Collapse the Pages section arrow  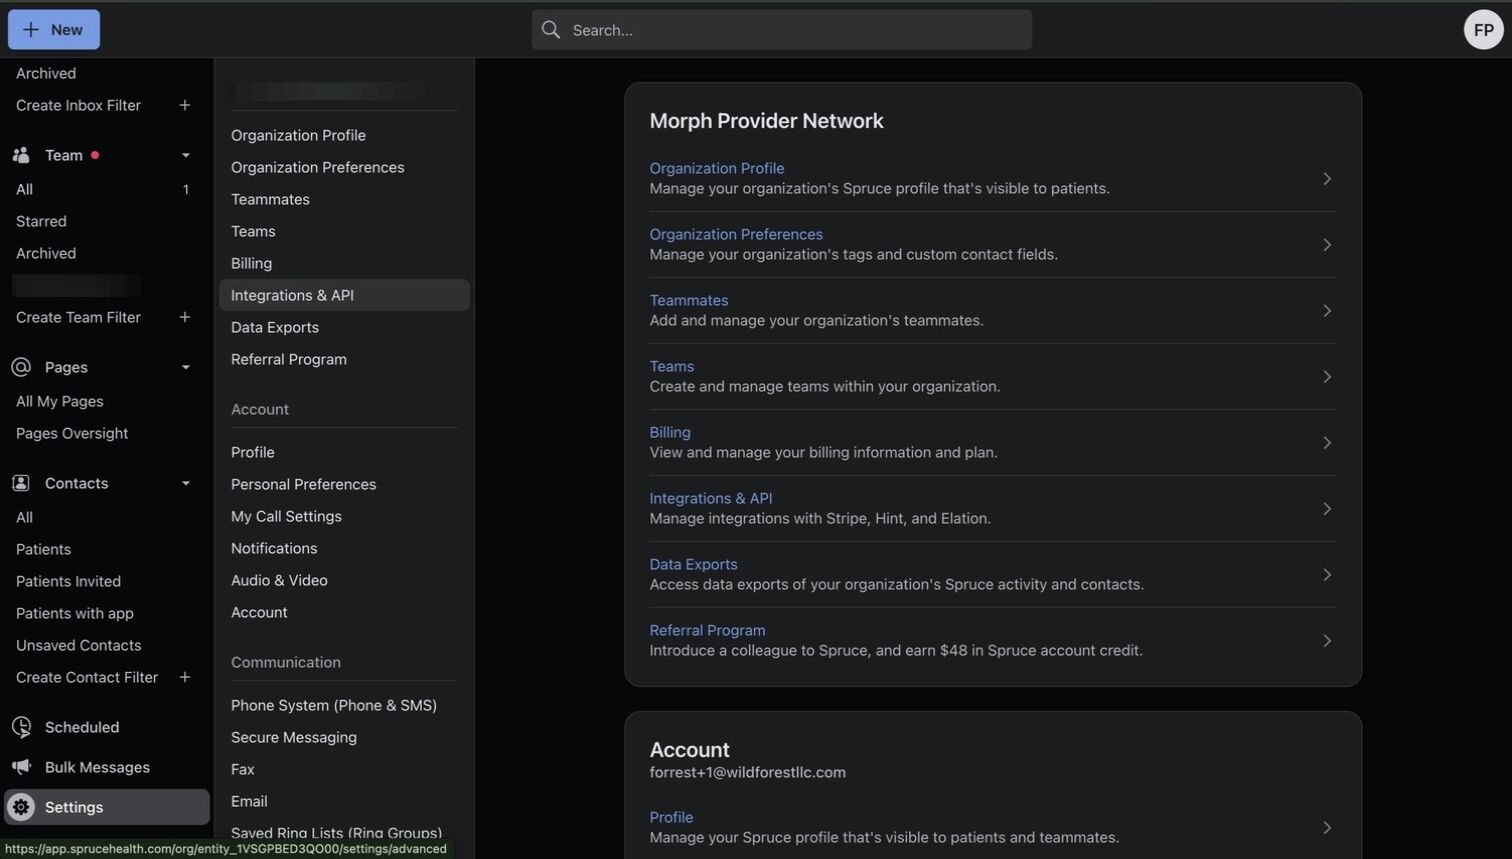(x=185, y=367)
